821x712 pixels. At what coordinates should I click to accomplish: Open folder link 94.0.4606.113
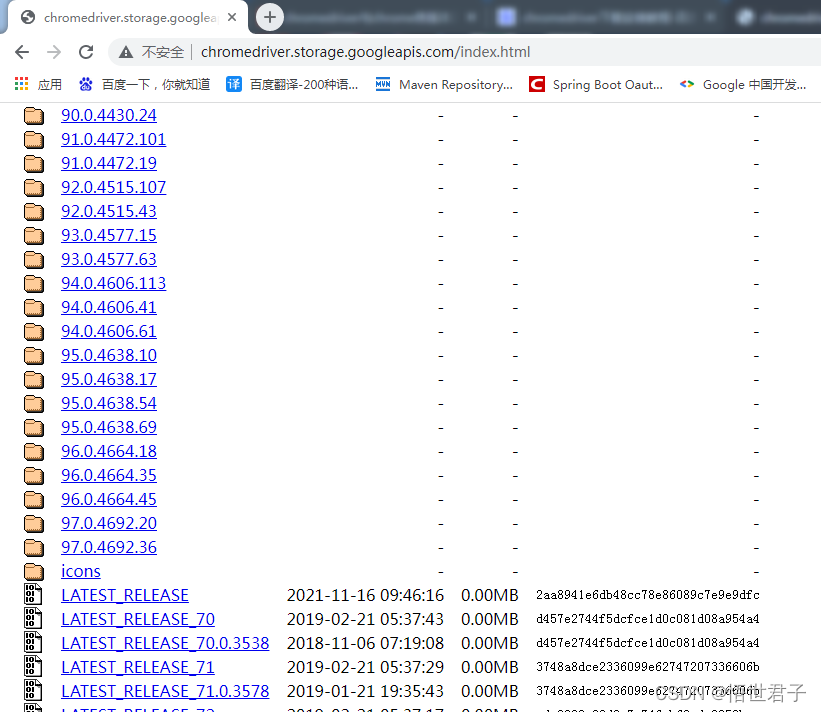coord(114,283)
